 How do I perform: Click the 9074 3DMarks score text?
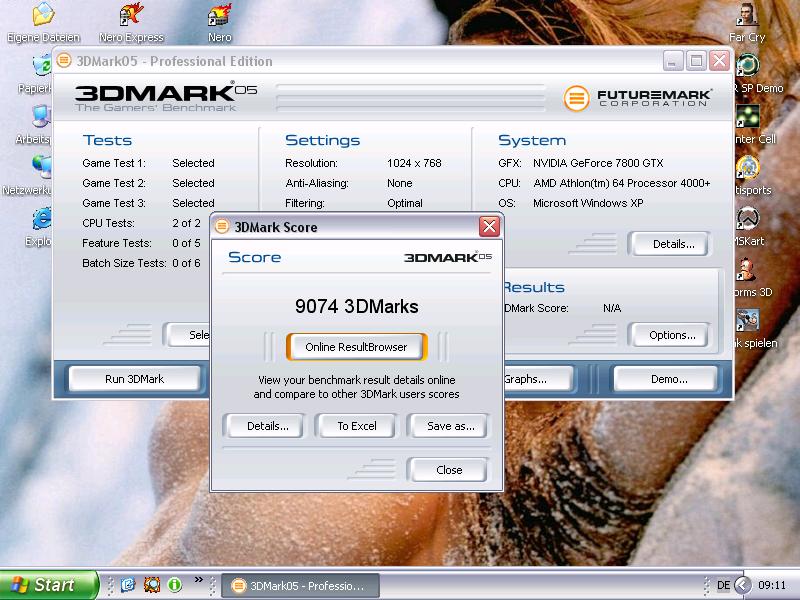point(357,307)
